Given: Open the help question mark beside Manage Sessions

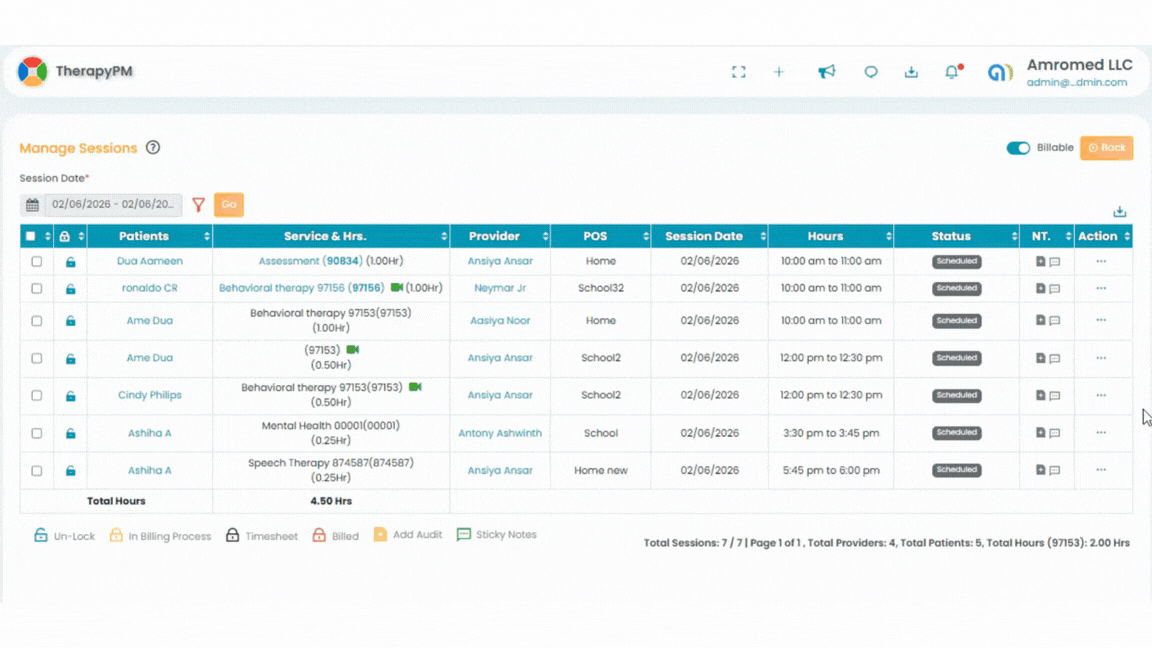Looking at the screenshot, I should pyautogui.click(x=153, y=148).
